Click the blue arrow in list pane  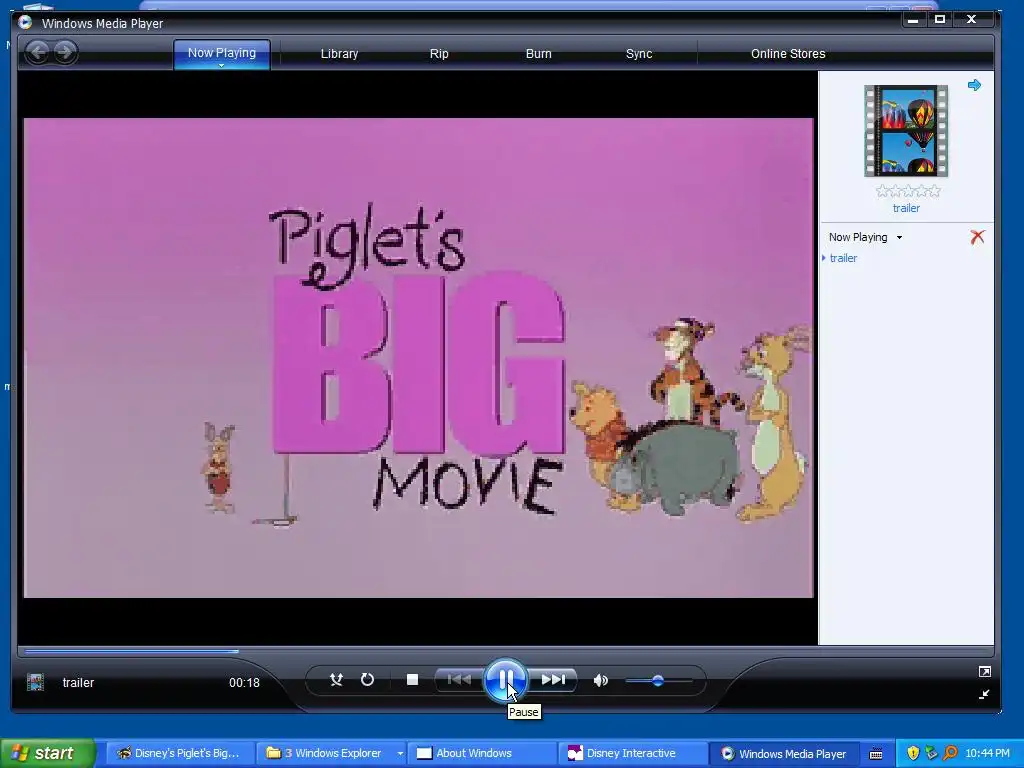click(974, 85)
